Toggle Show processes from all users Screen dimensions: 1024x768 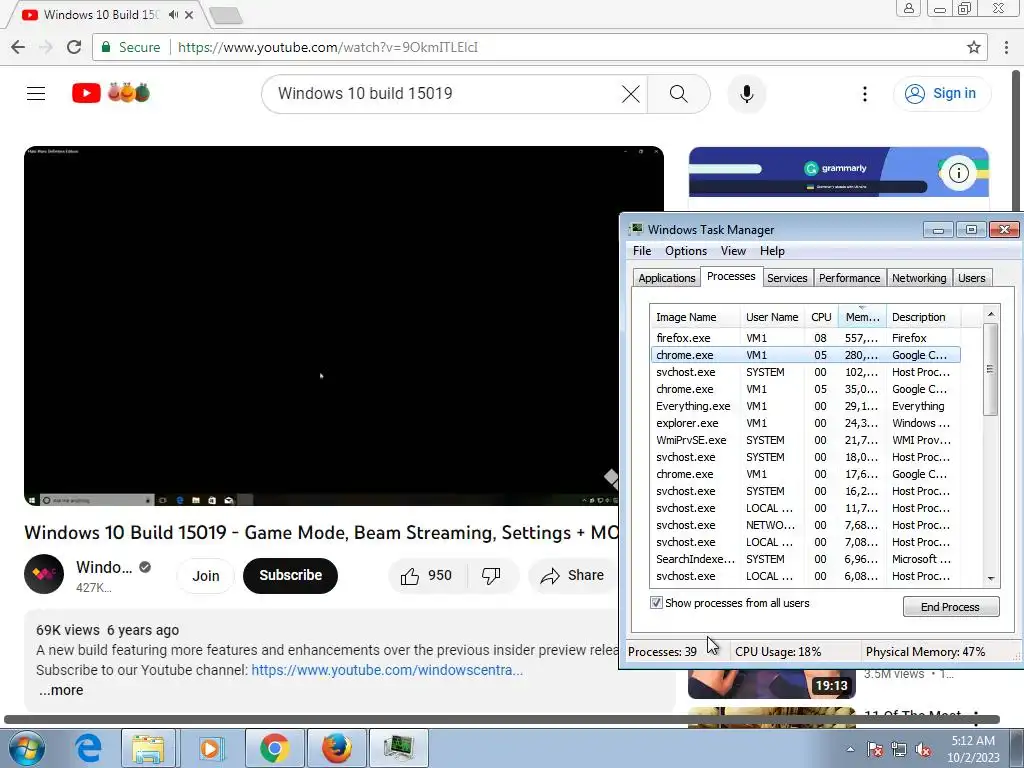click(x=656, y=603)
